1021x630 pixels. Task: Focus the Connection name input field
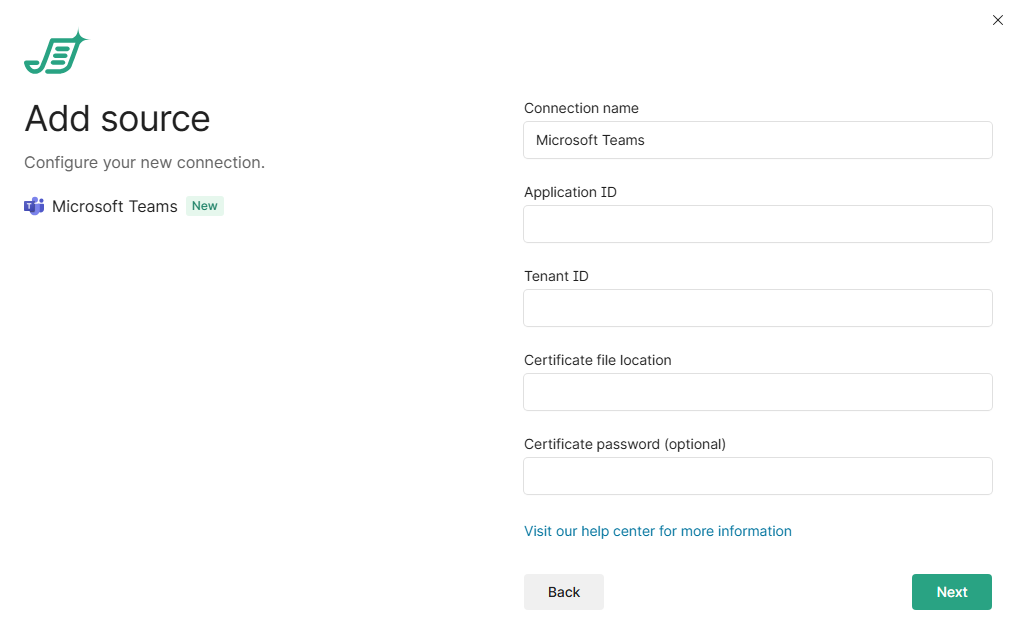coord(757,140)
